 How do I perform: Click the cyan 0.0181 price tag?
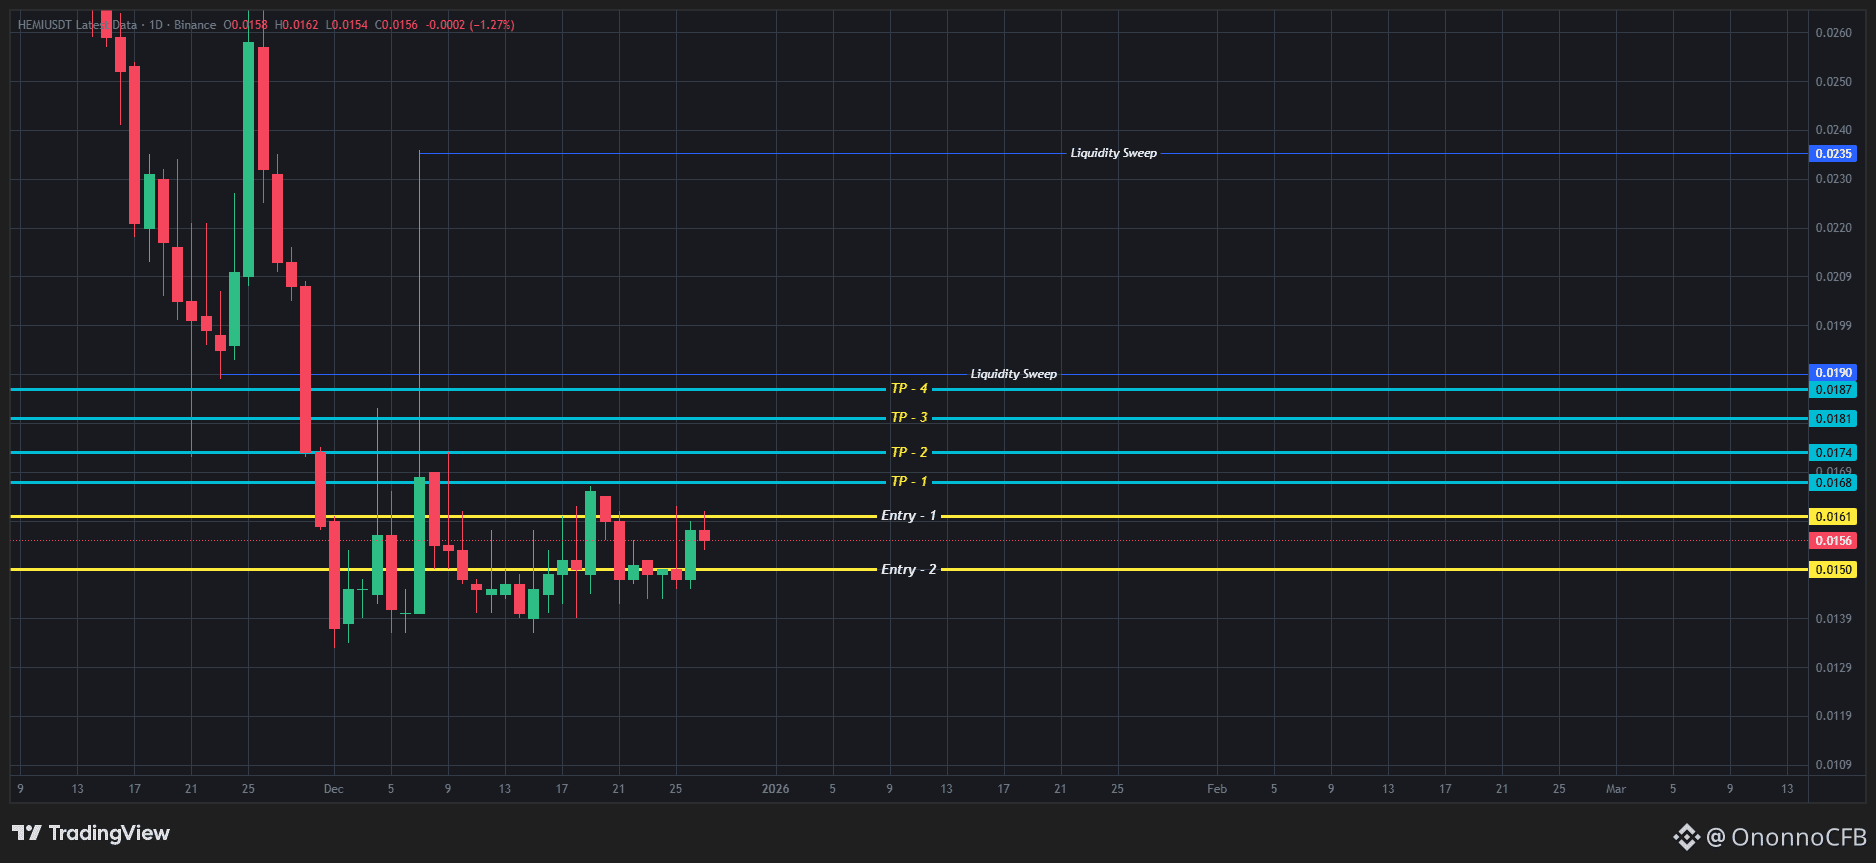coord(1833,419)
